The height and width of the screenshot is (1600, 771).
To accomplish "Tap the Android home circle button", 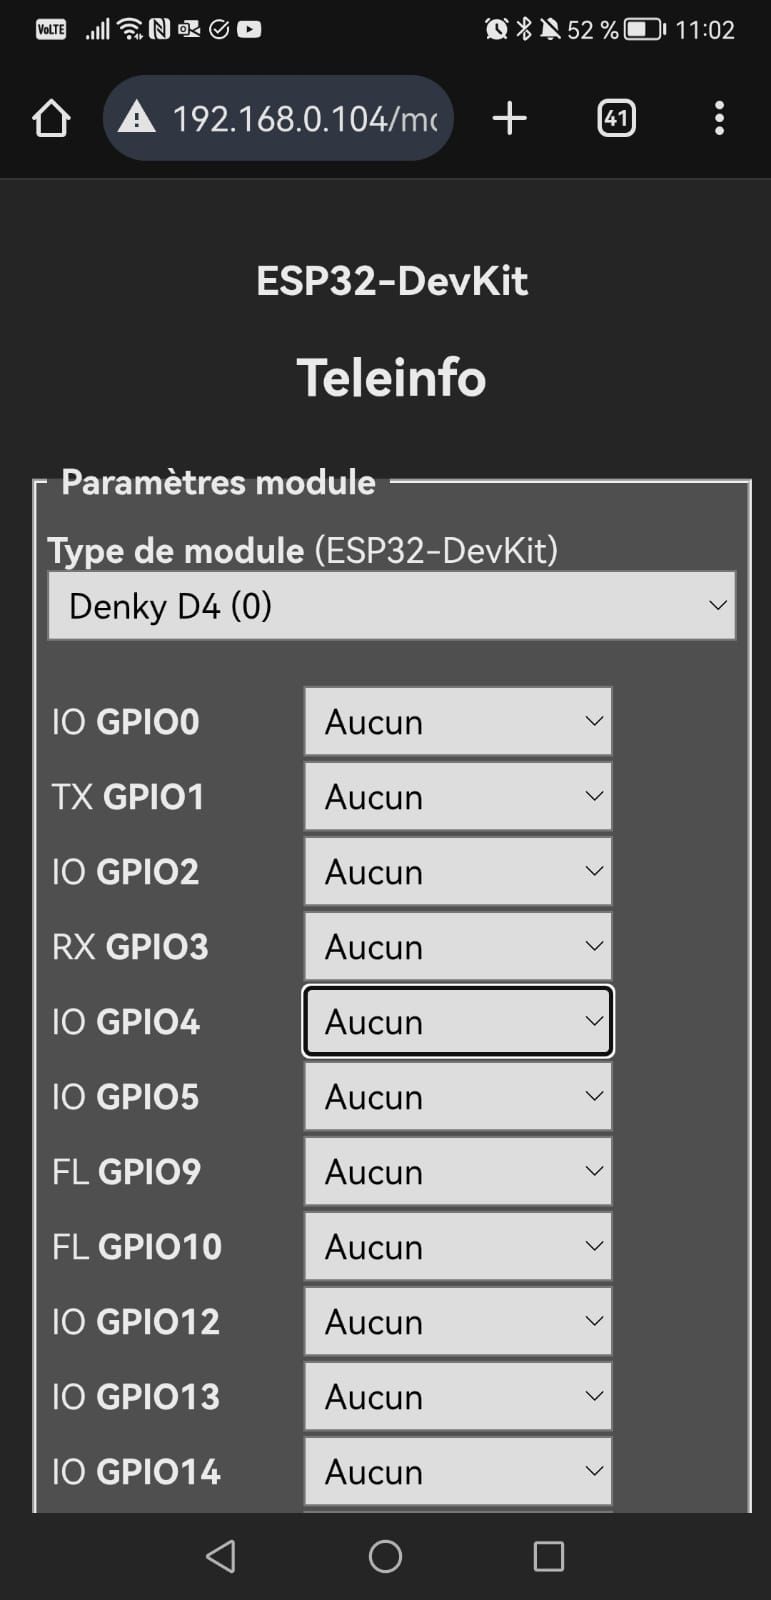I will (385, 1556).
